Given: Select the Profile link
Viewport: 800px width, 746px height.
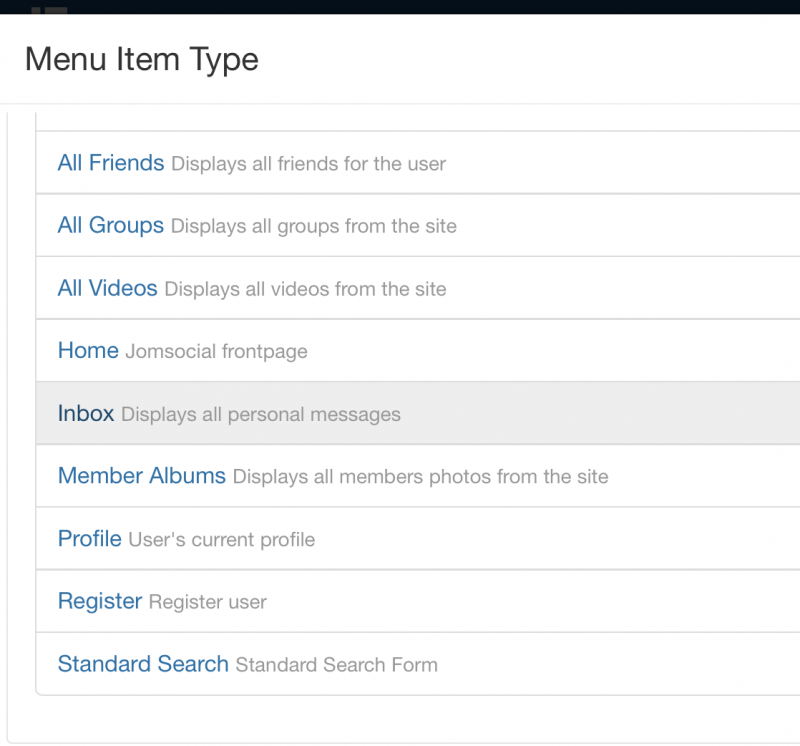Looking at the screenshot, I should 89,538.
